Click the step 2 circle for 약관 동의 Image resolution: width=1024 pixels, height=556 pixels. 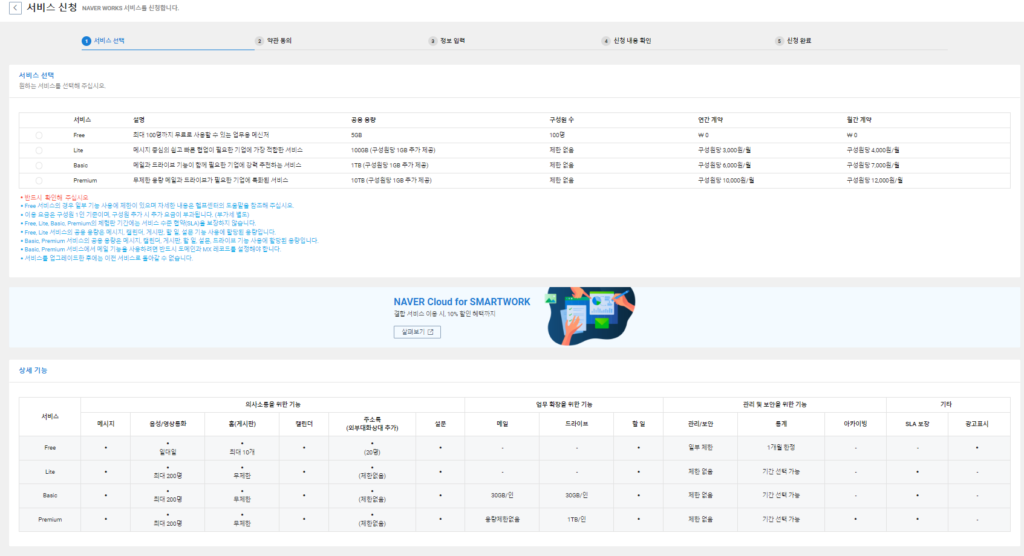click(259, 41)
